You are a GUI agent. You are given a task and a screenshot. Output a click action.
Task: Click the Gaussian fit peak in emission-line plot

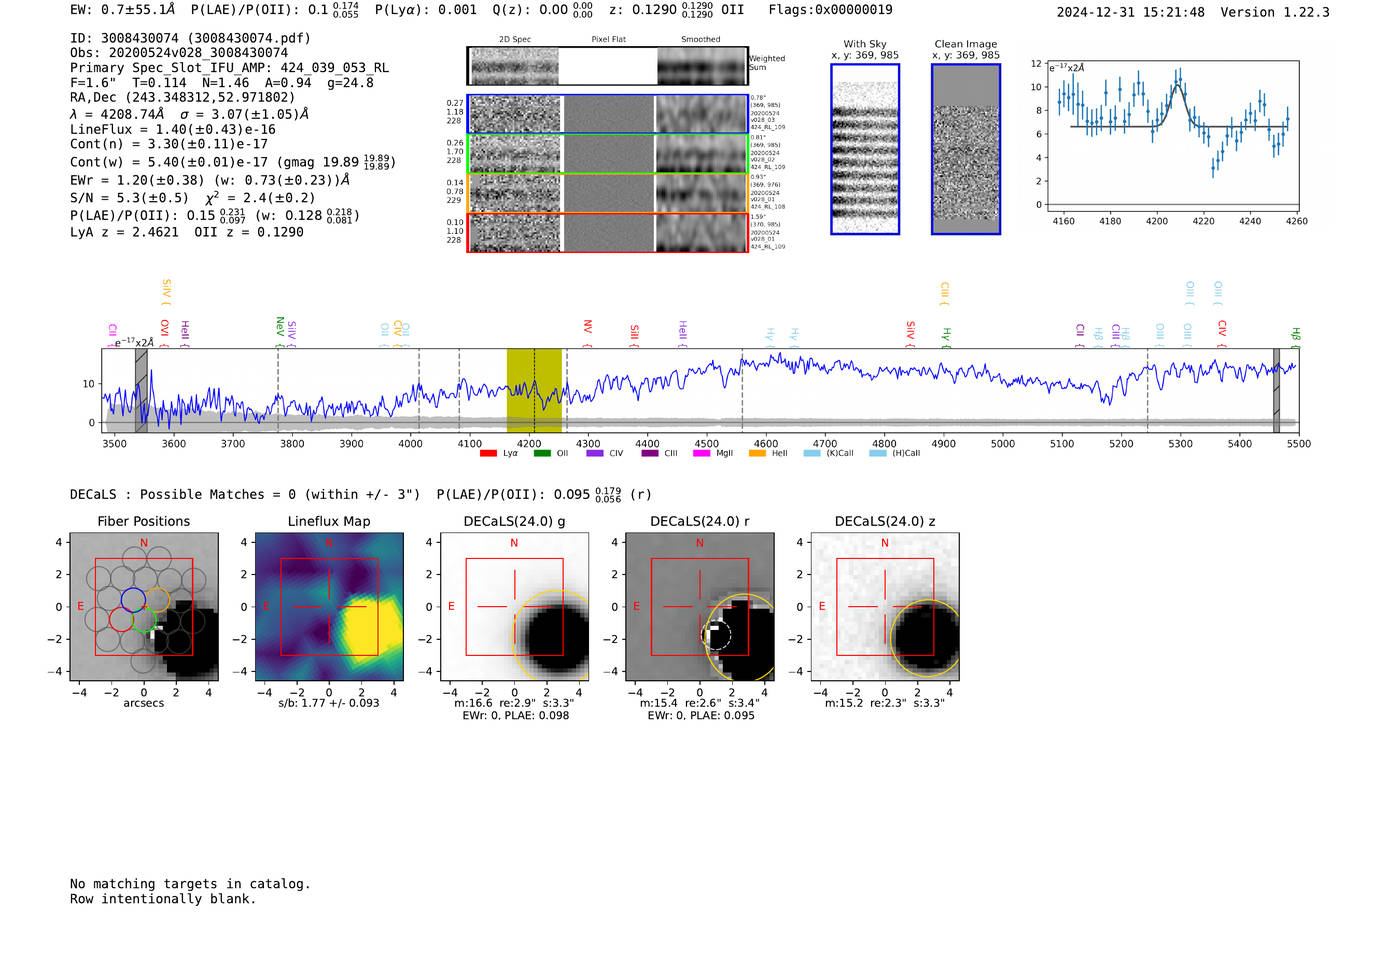[1179, 86]
